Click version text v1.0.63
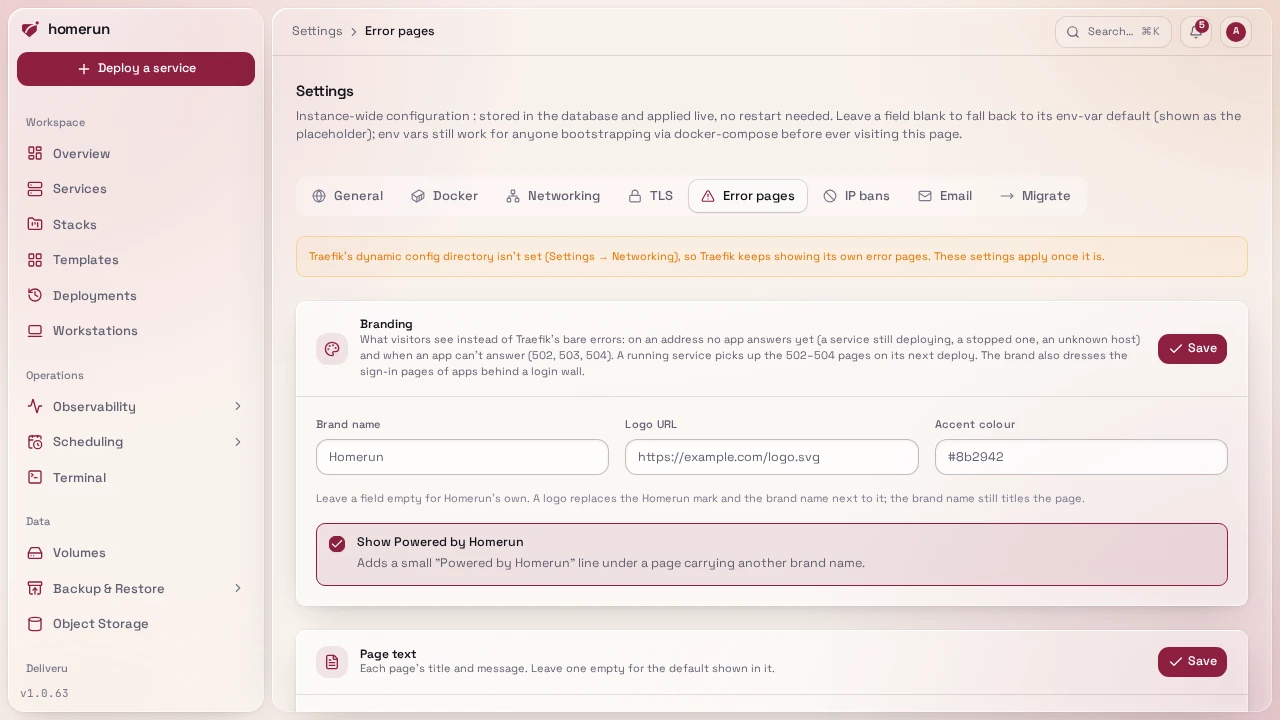This screenshot has height=720, width=1280. tap(44, 693)
